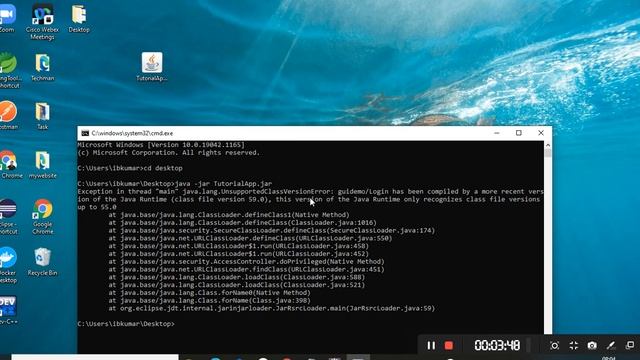640x360 pixels.
Task: Click the recorder region capture icon
Action: (554, 345)
